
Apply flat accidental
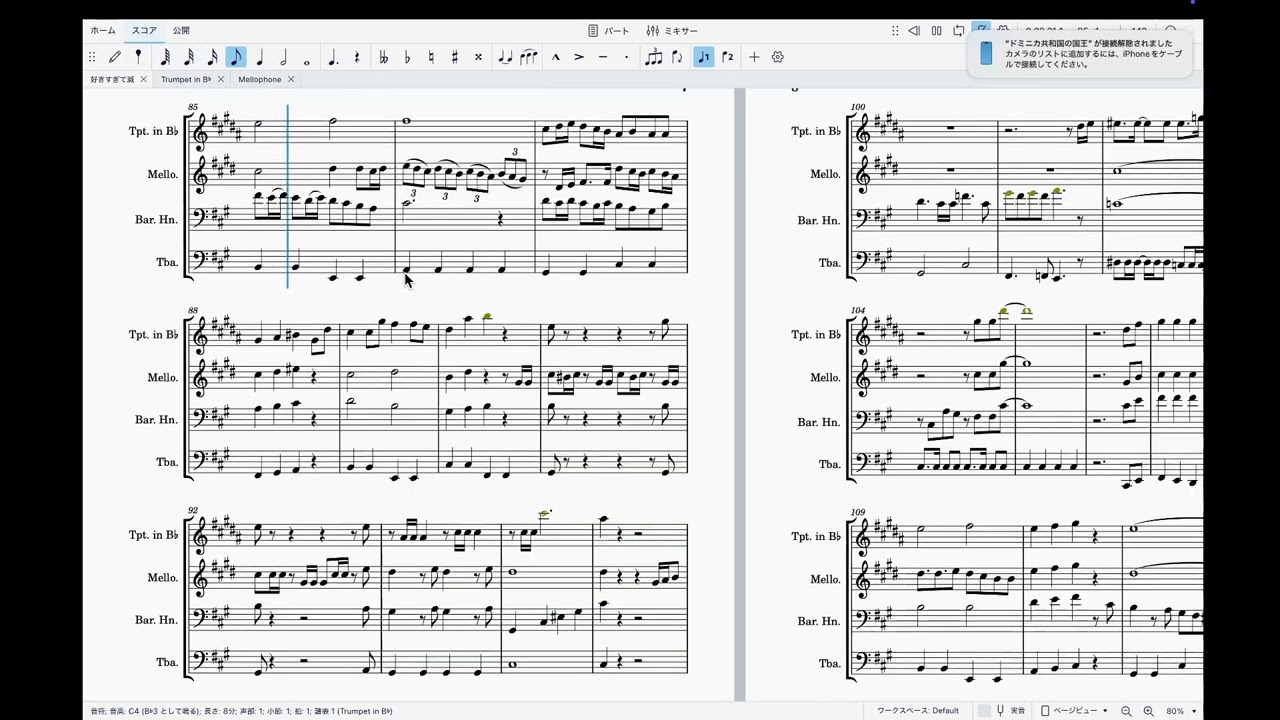[x=407, y=57]
